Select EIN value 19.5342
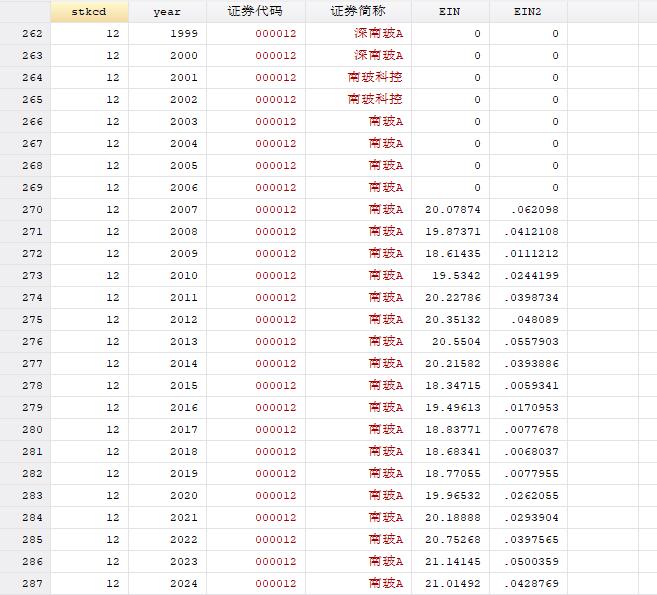 coord(456,276)
